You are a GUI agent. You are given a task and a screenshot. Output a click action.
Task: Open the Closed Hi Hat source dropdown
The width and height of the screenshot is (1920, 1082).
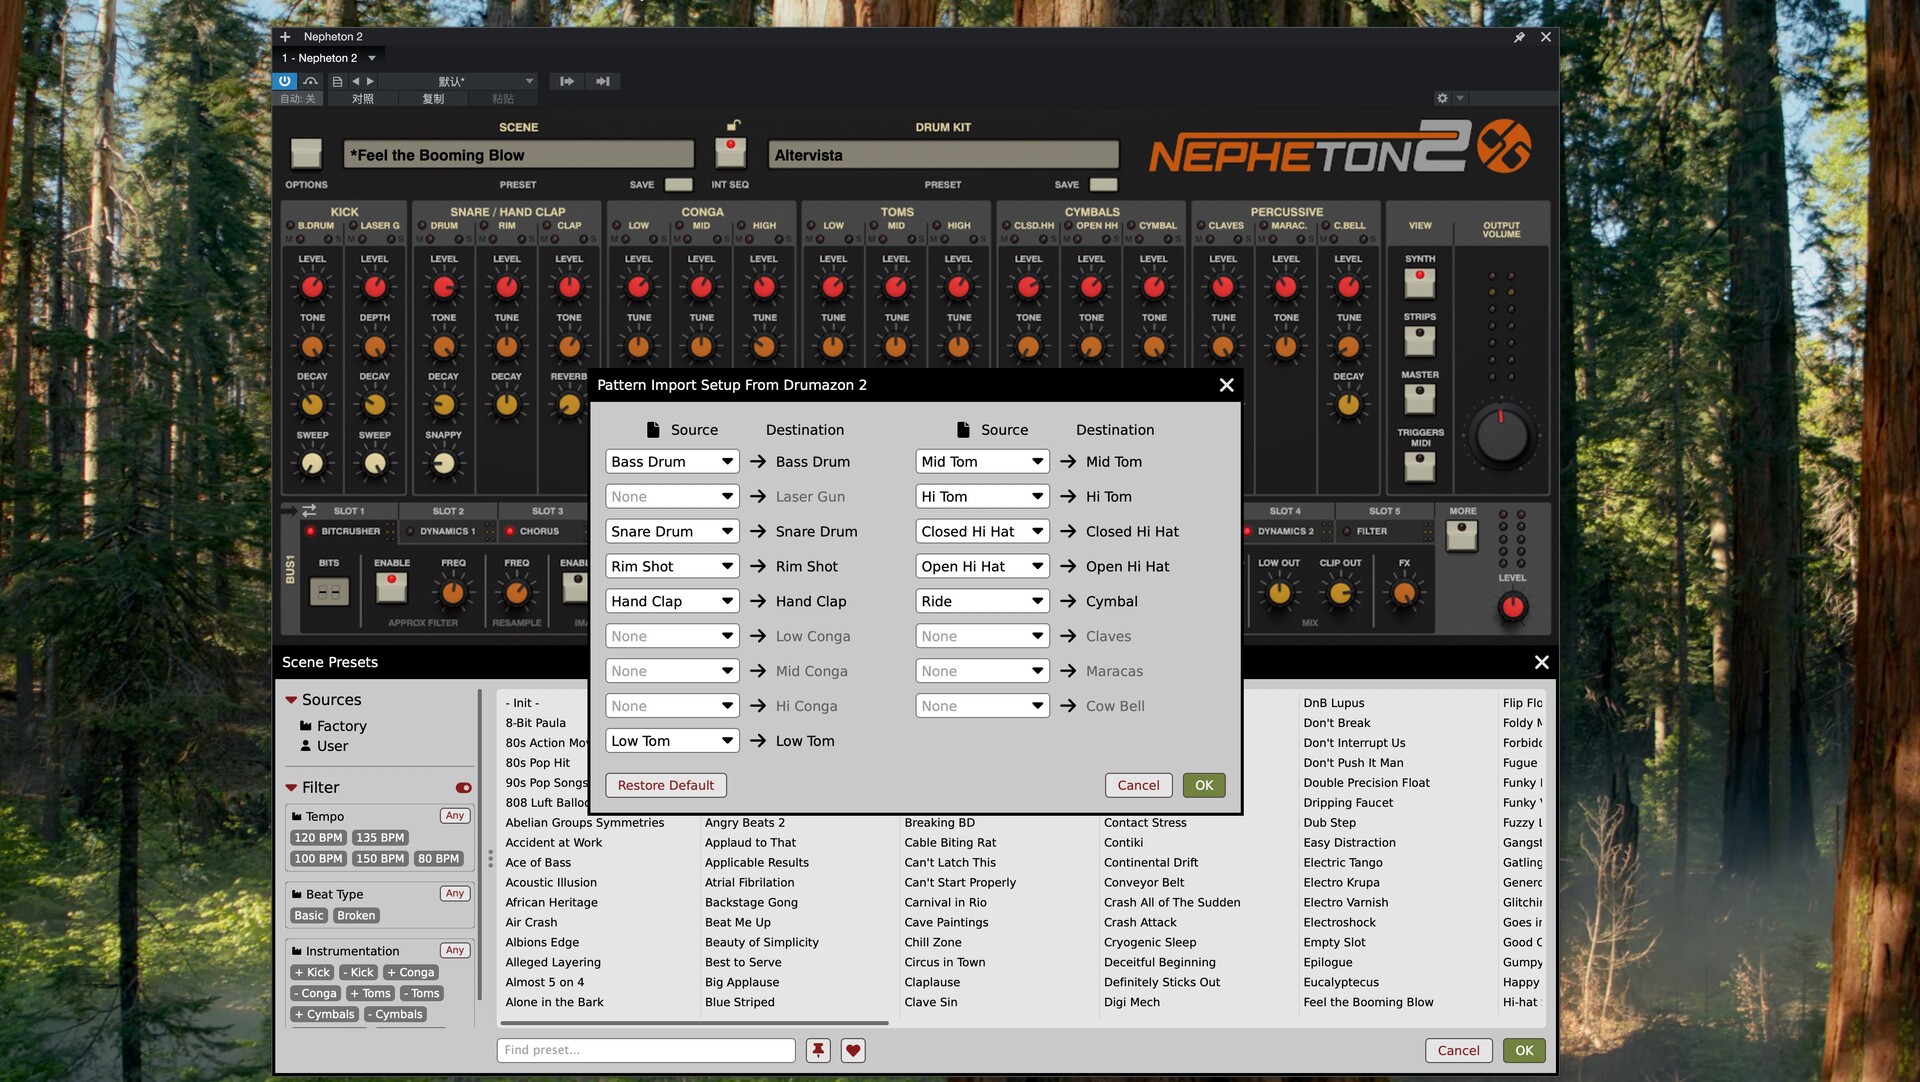point(982,532)
